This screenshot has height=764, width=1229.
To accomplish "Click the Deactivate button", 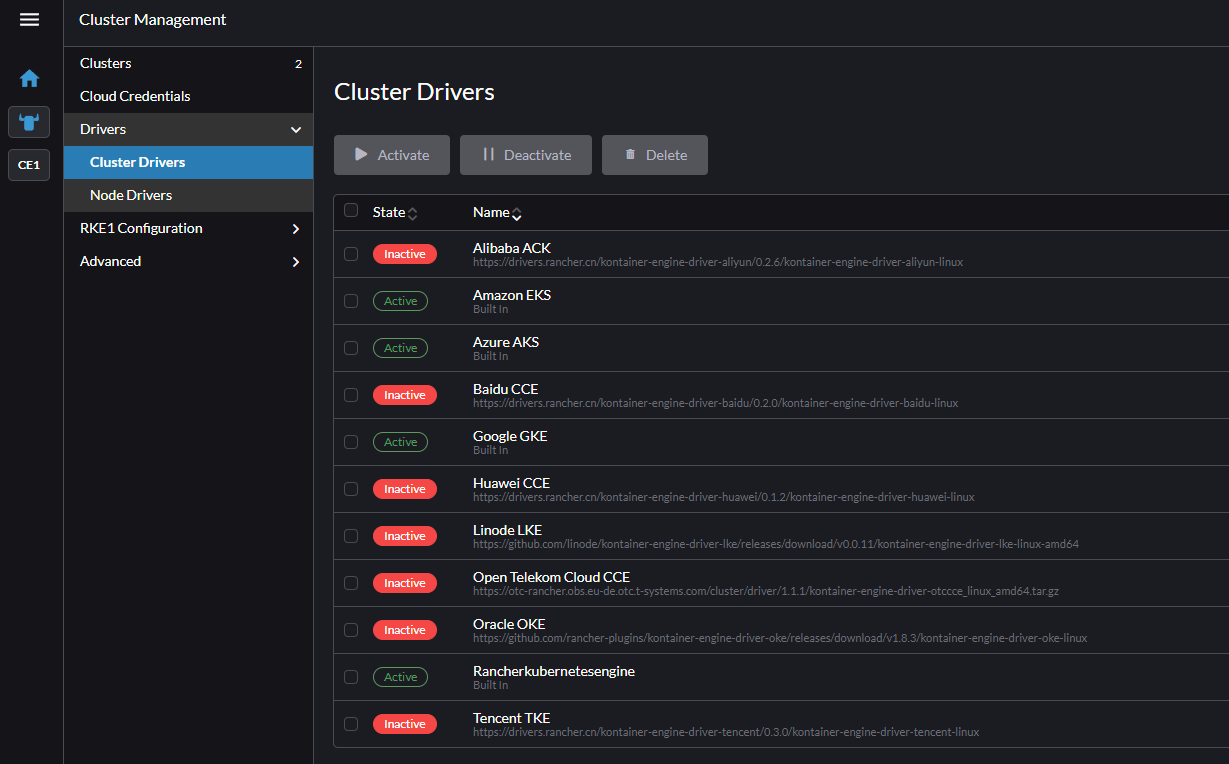I will coord(526,155).
